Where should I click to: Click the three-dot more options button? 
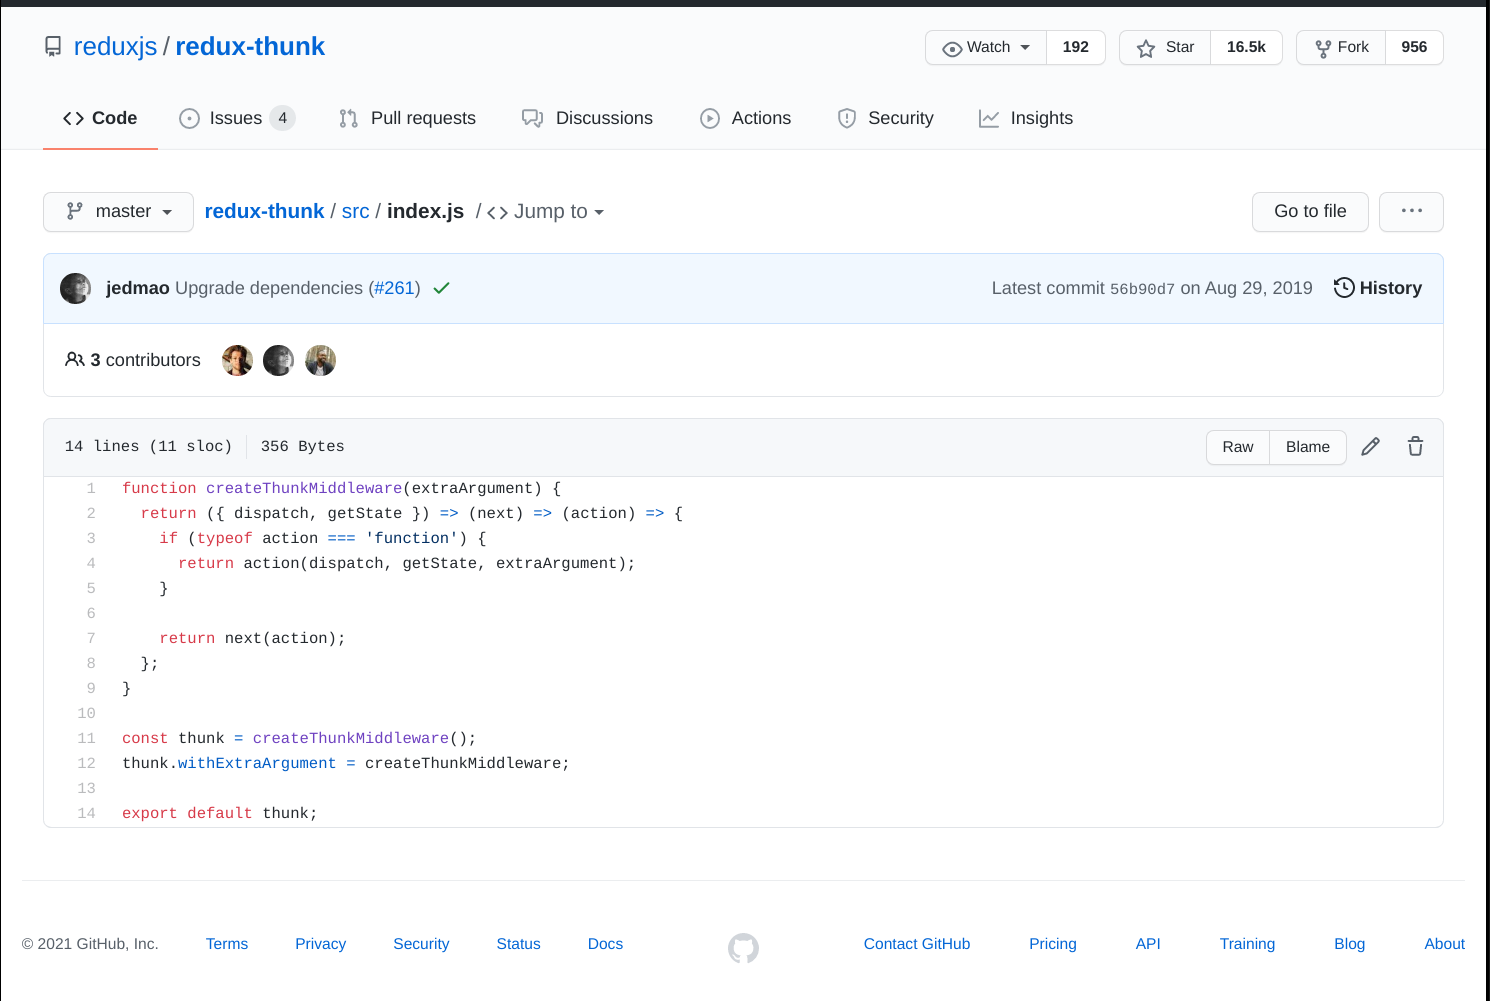[1411, 211]
